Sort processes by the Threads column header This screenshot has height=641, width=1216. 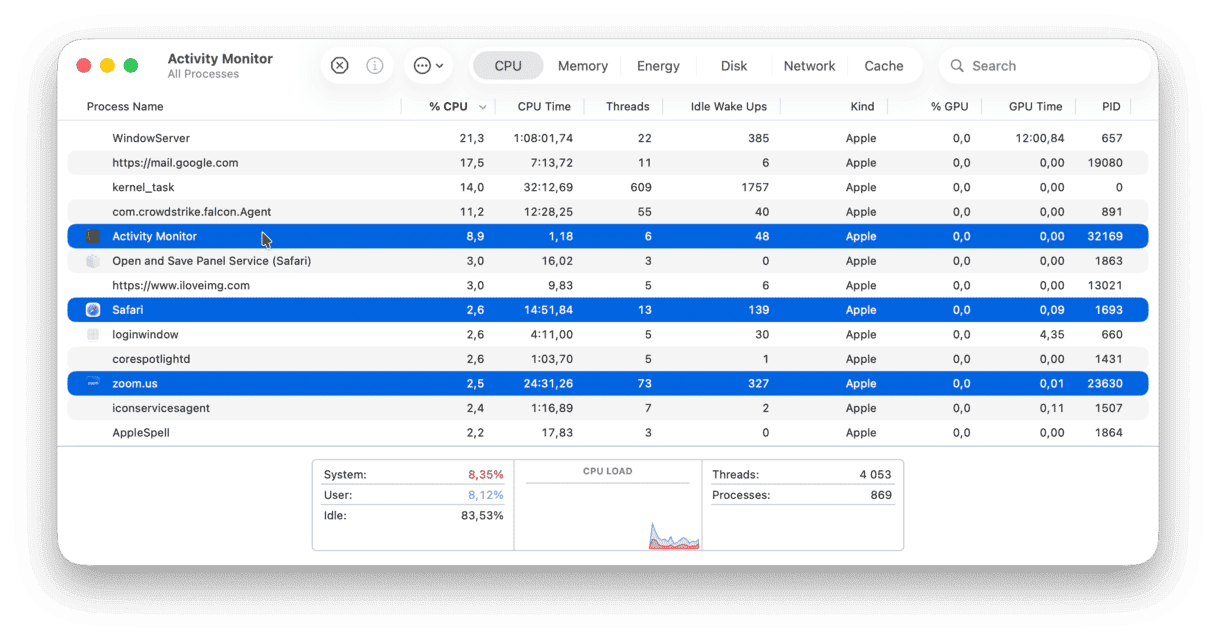627,106
